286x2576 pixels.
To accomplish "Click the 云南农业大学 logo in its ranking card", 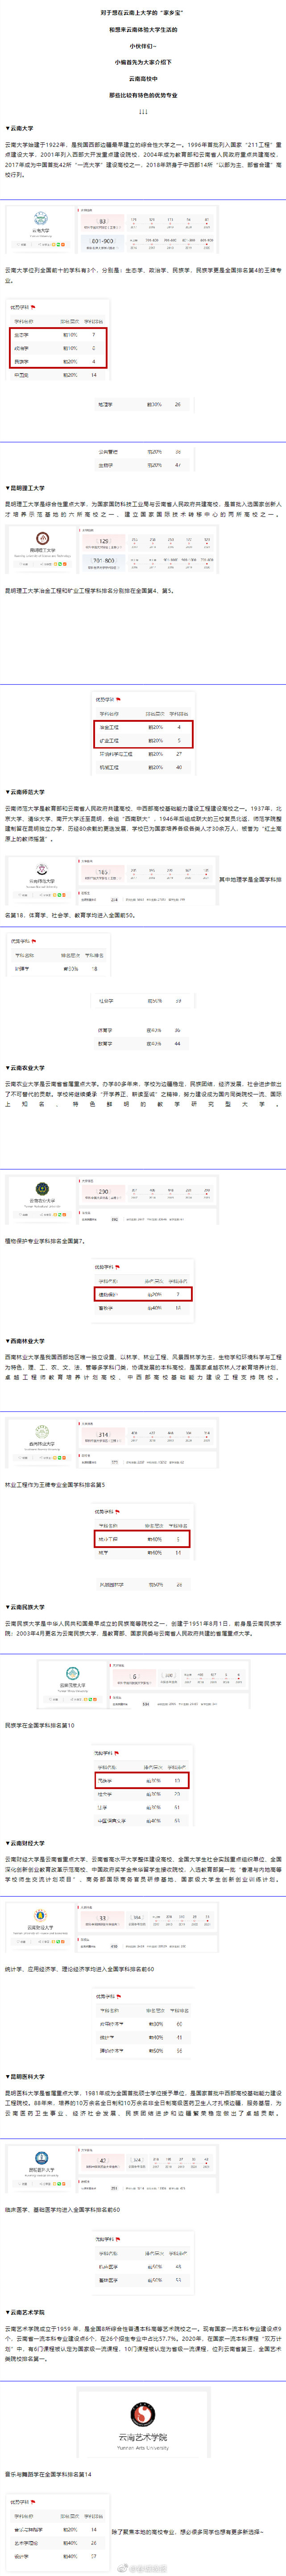I will [41, 1189].
